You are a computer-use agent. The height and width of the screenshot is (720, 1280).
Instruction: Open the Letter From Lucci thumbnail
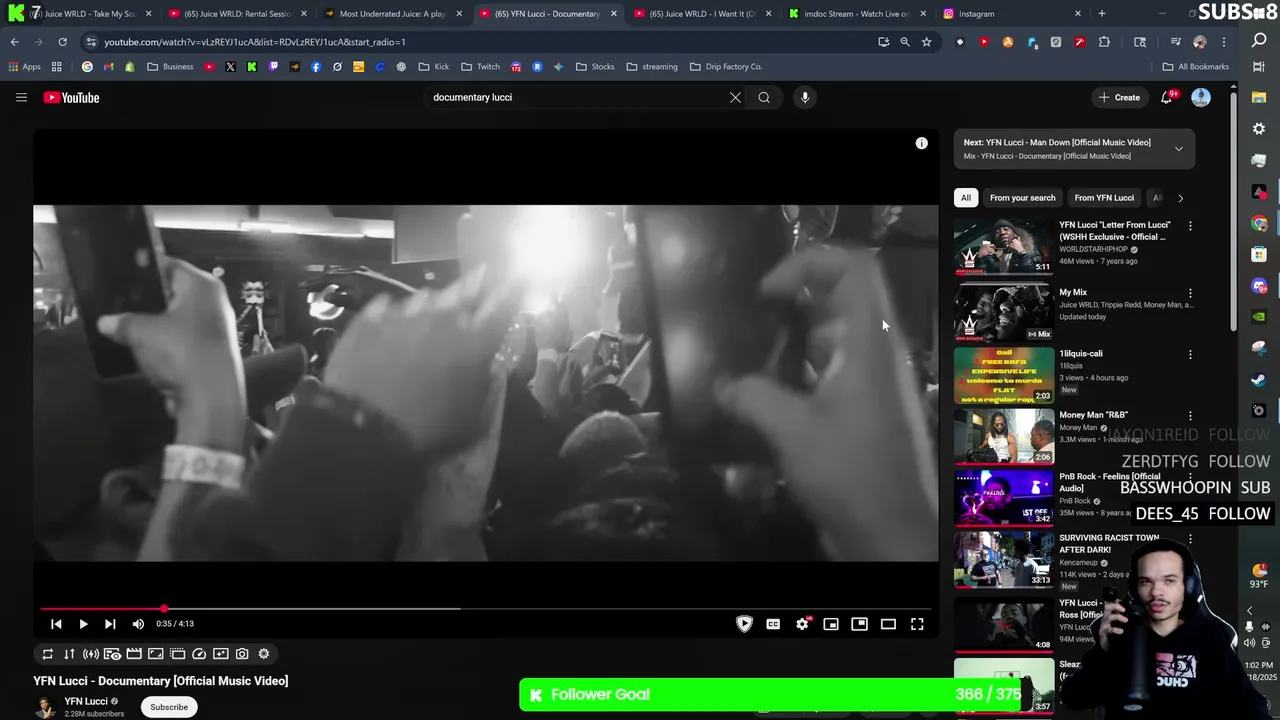click(x=1003, y=246)
